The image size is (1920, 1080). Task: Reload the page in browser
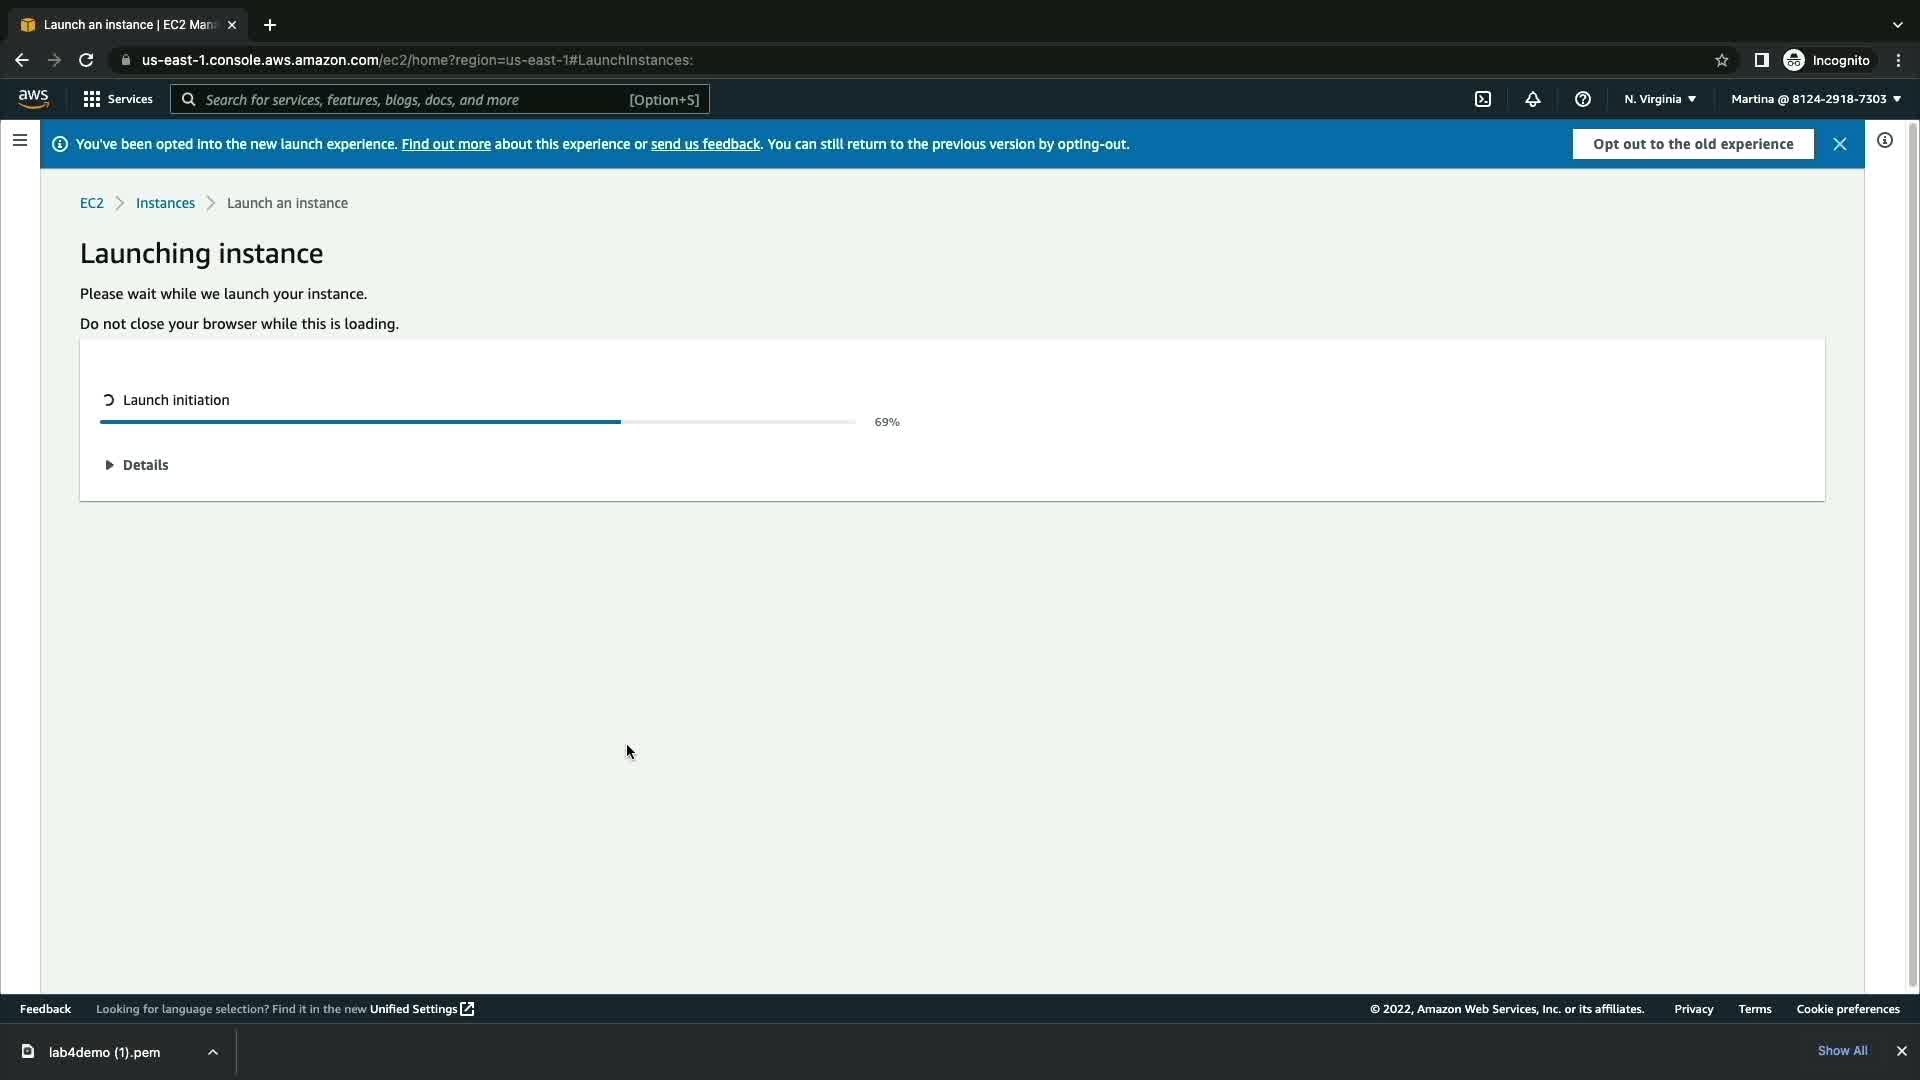click(x=86, y=60)
